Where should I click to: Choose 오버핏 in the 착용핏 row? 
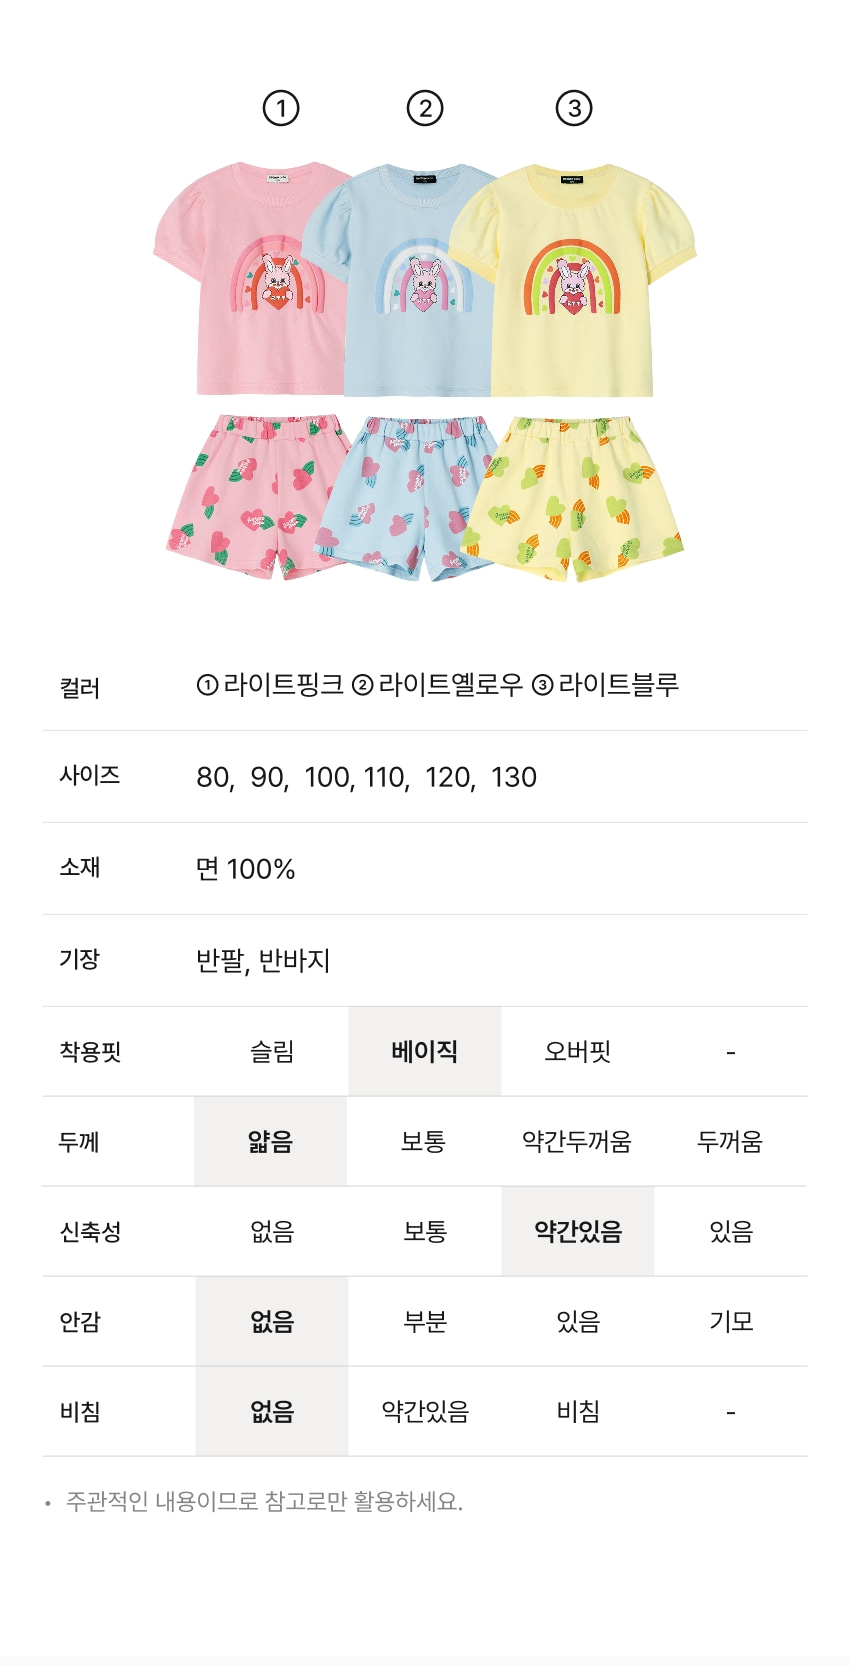pyautogui.click(x=578, y=1052)
